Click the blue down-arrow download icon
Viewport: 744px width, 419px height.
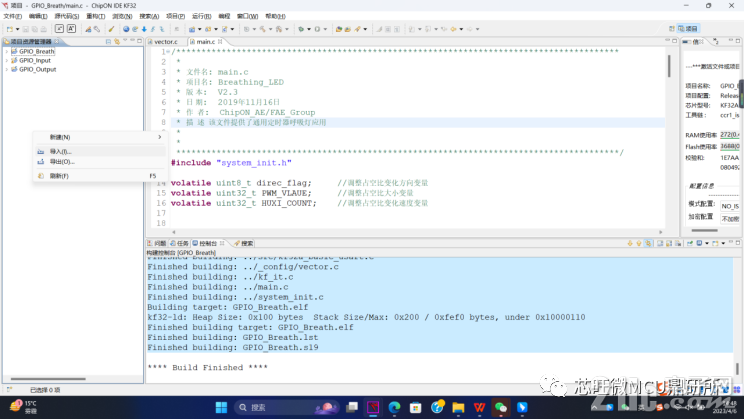click(144, 29)
